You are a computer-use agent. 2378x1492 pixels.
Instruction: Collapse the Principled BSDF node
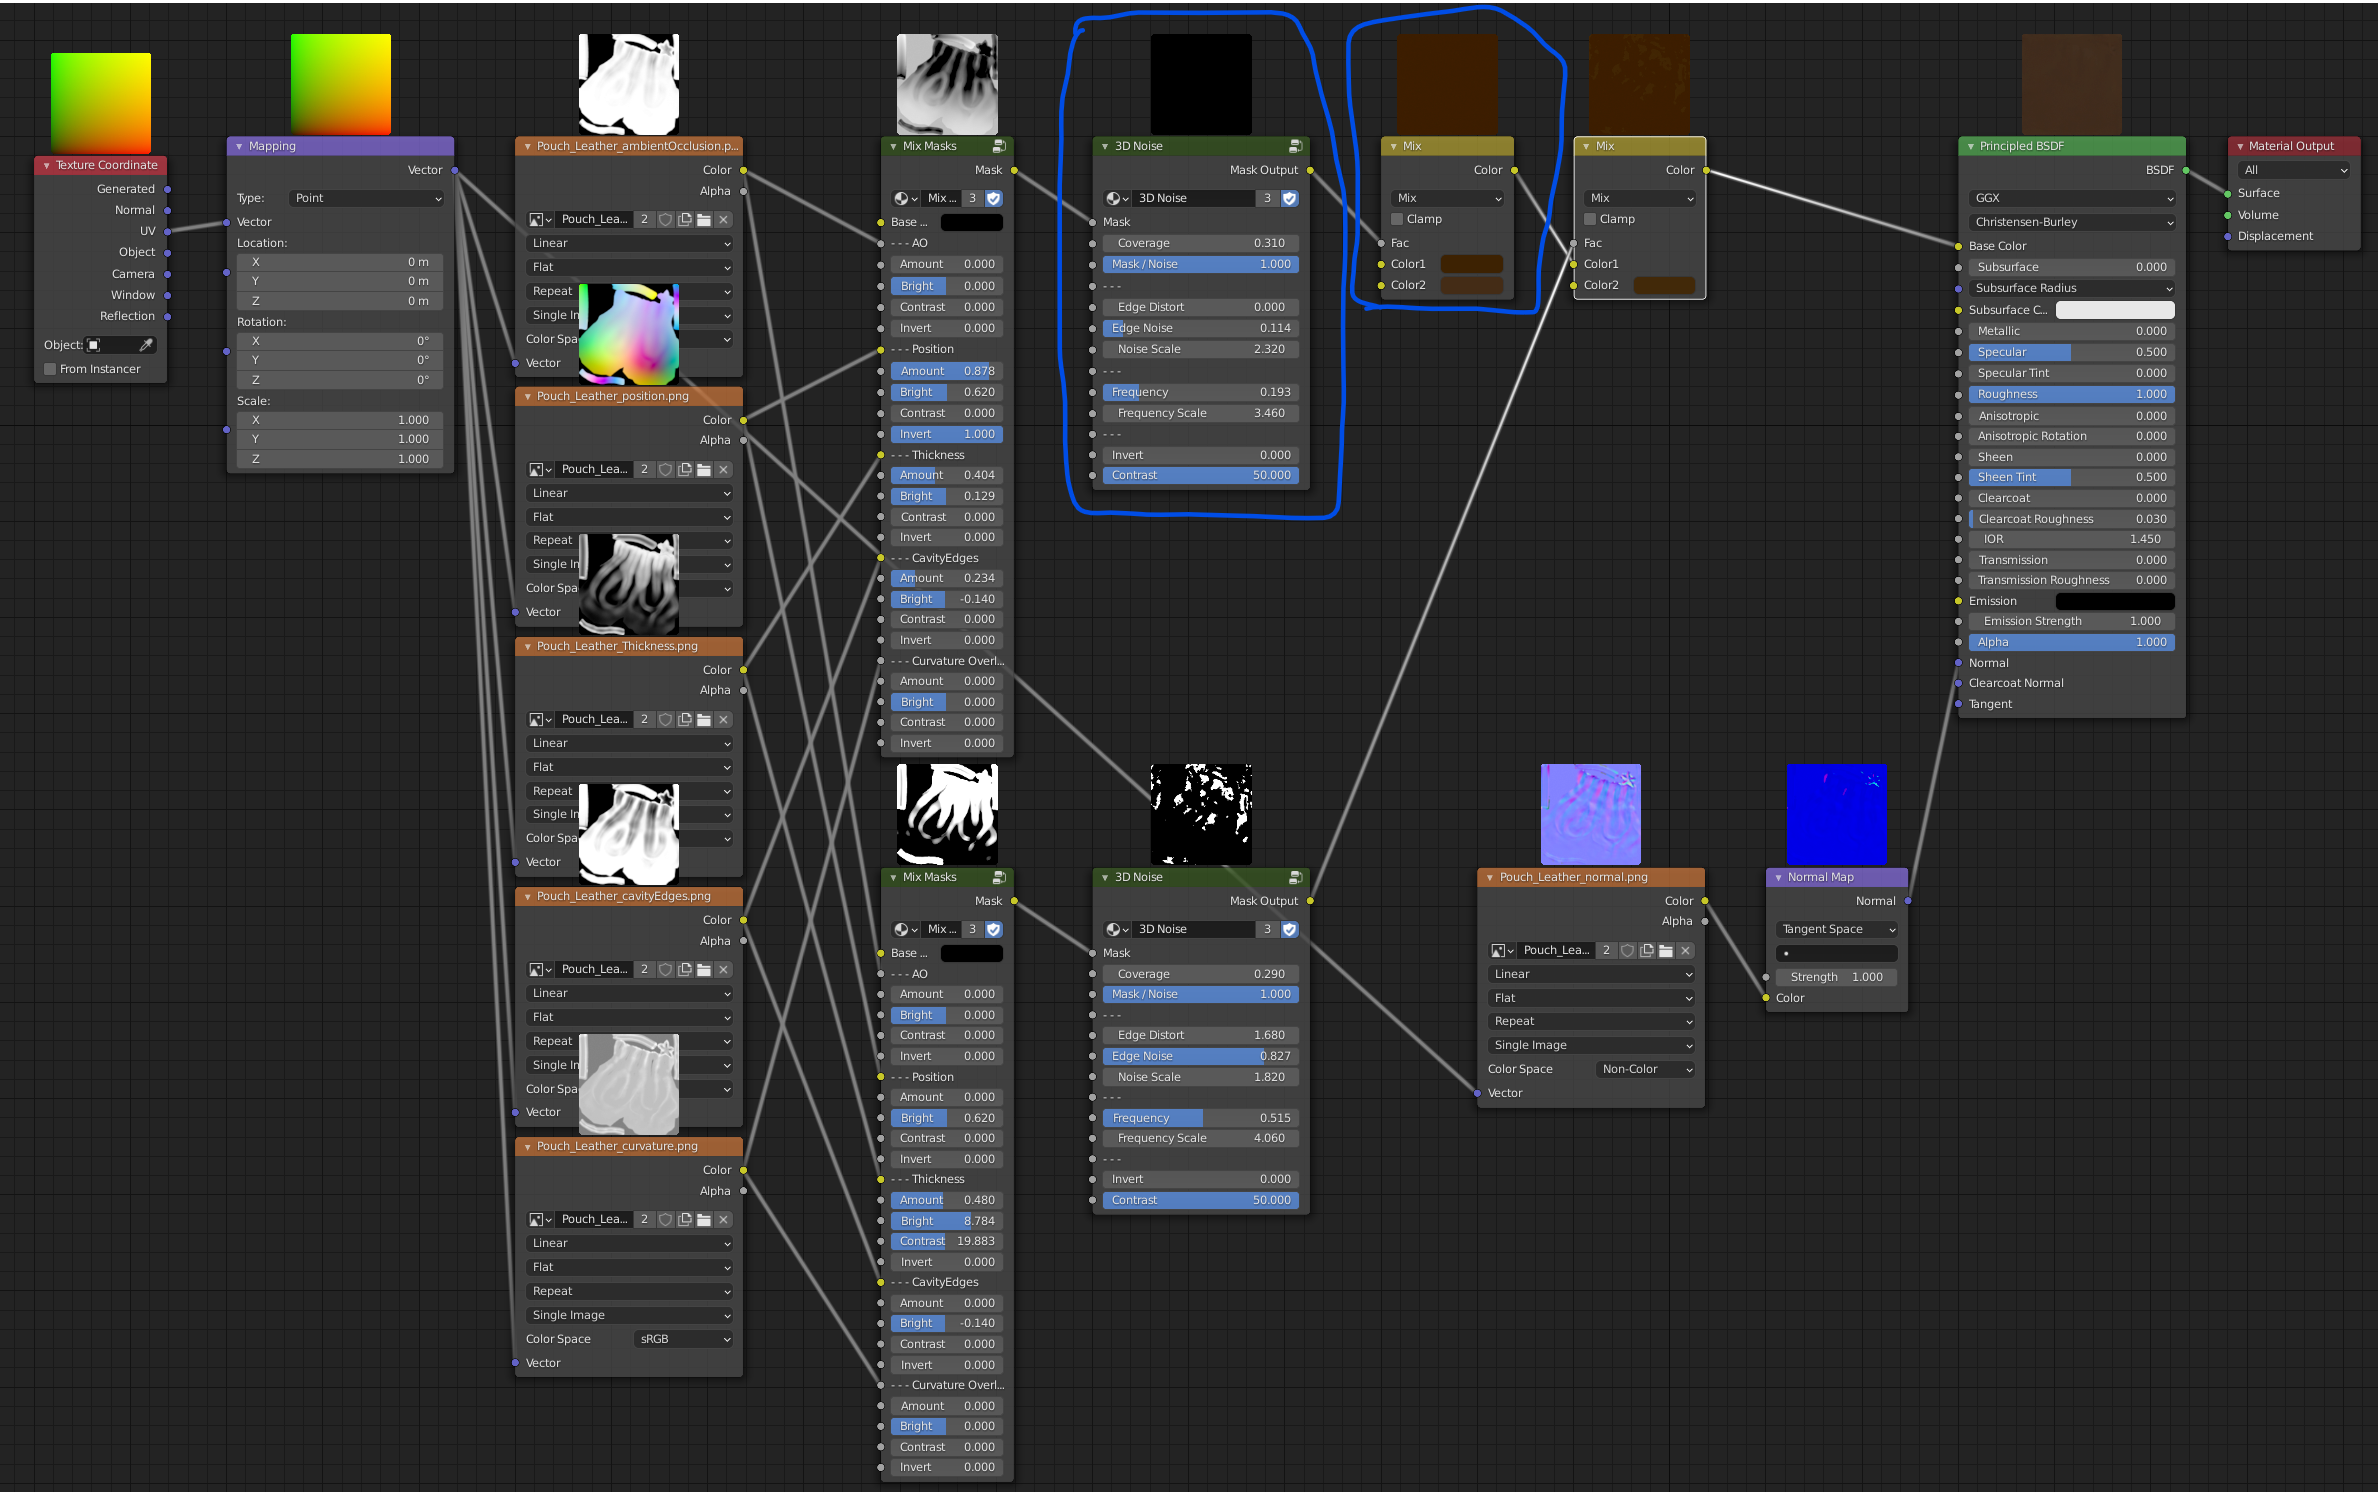tap(1970, 147)
